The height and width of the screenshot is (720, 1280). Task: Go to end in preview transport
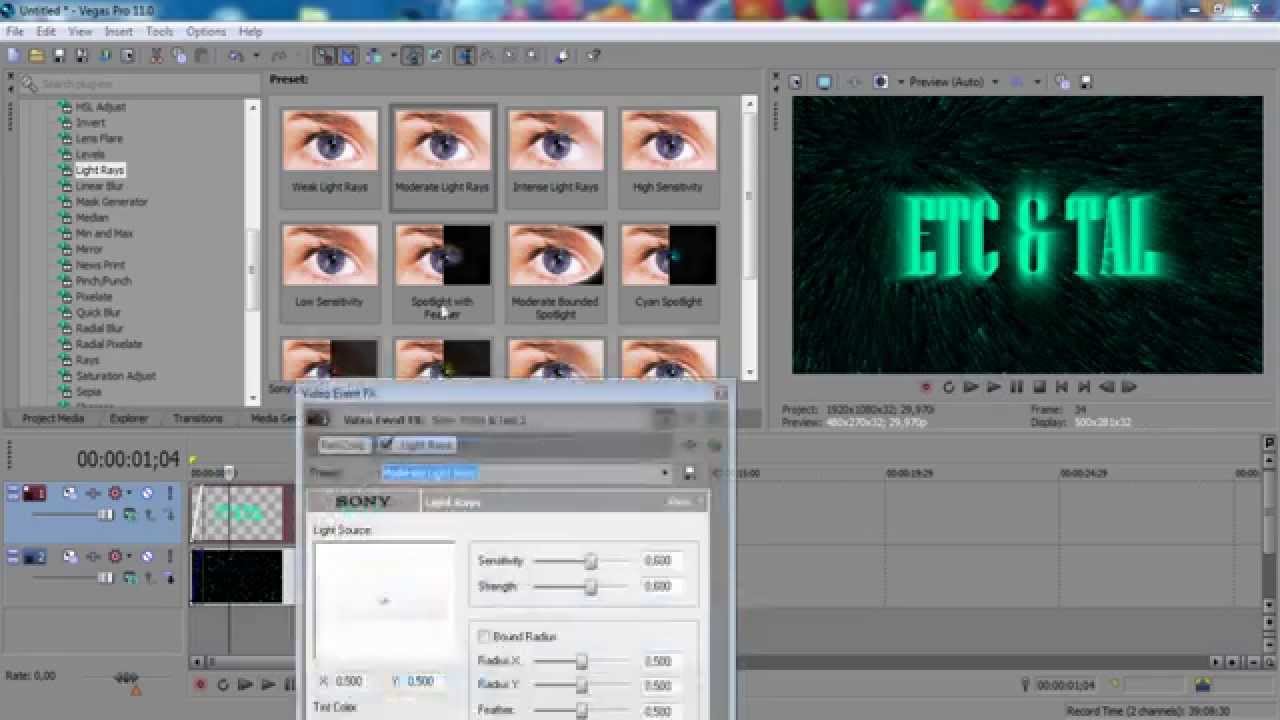pos(1085,387)
